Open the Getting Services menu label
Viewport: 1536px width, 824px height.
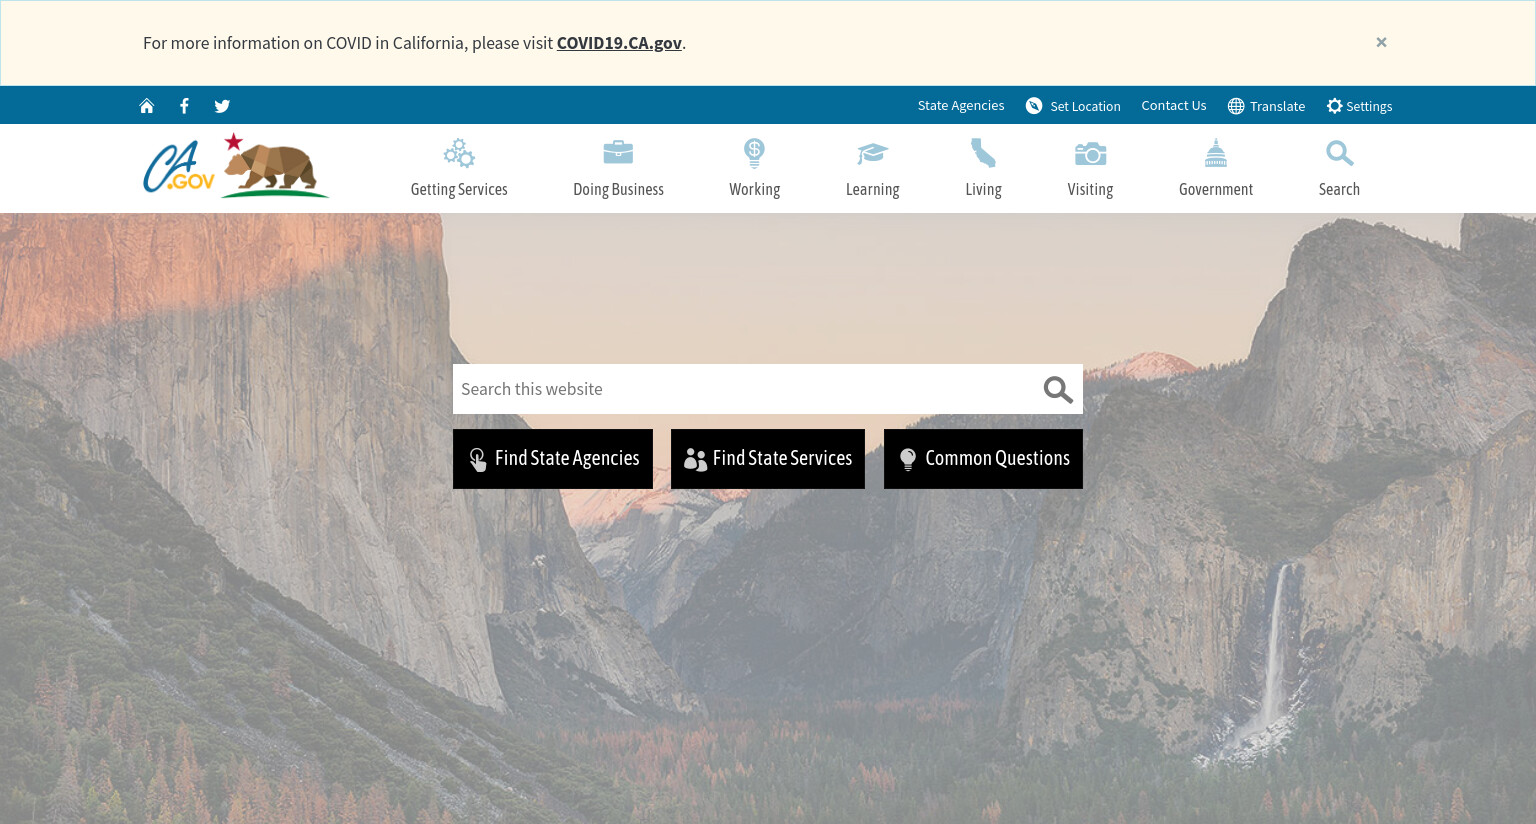[x=459, y=189]
